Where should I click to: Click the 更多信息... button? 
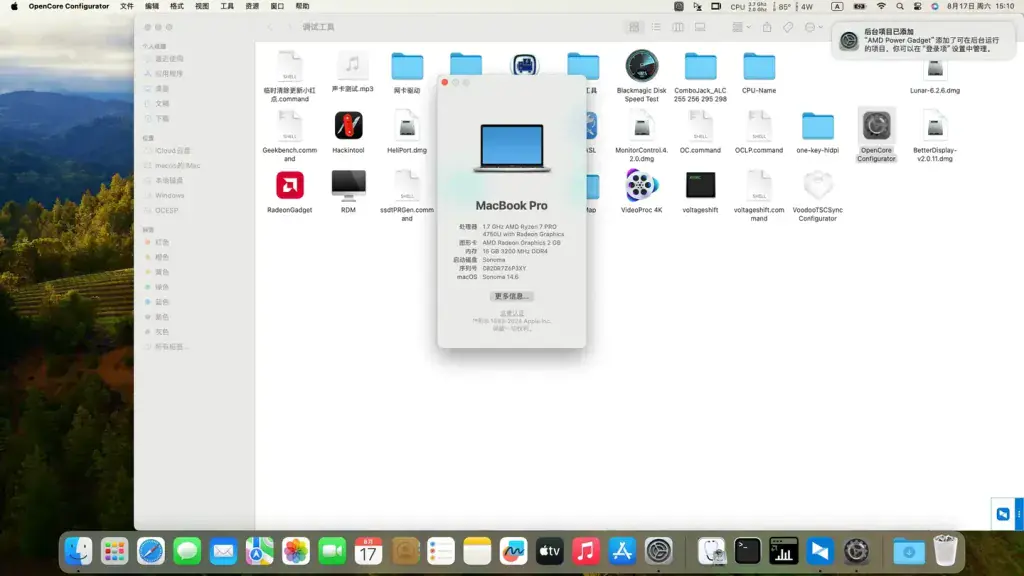click(511, 296)
